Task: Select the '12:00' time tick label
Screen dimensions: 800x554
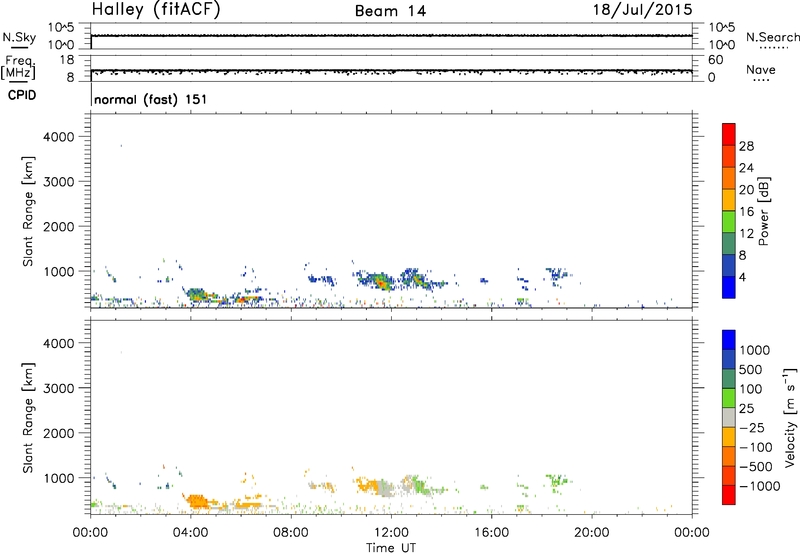Action: 391,533
